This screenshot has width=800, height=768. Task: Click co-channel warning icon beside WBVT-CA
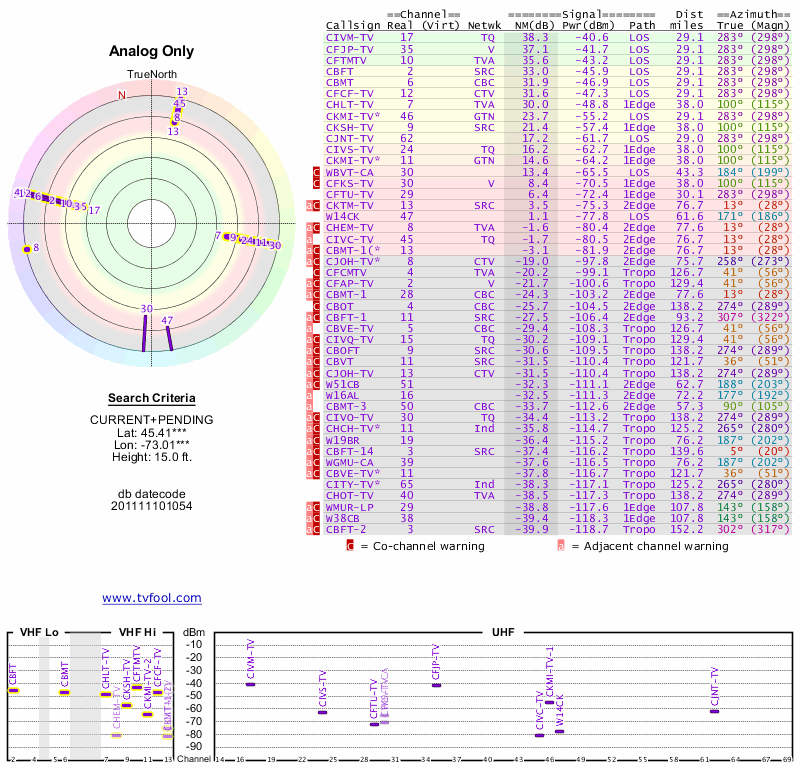tap(316, 172)
